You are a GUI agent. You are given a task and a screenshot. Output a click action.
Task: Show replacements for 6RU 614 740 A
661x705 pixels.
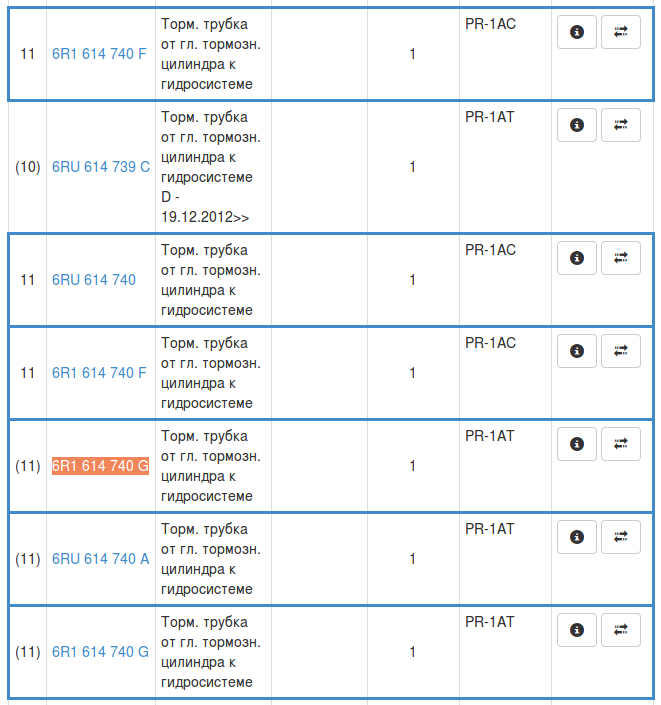click(x=621, y=537)
